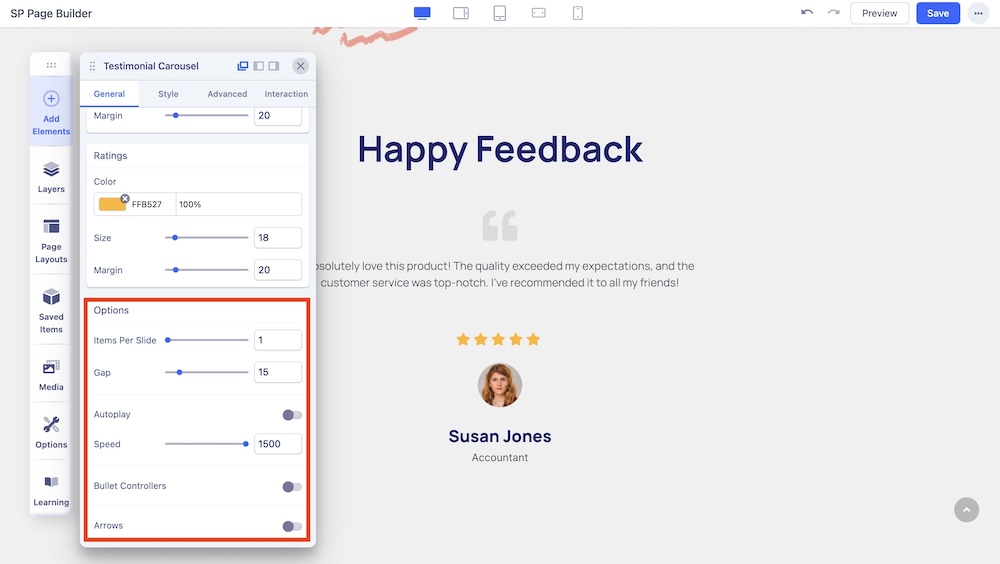This screenshot has height=564, width=1000.
Task: Turn on Bullet Controllers switch
Action: (291, 487)
